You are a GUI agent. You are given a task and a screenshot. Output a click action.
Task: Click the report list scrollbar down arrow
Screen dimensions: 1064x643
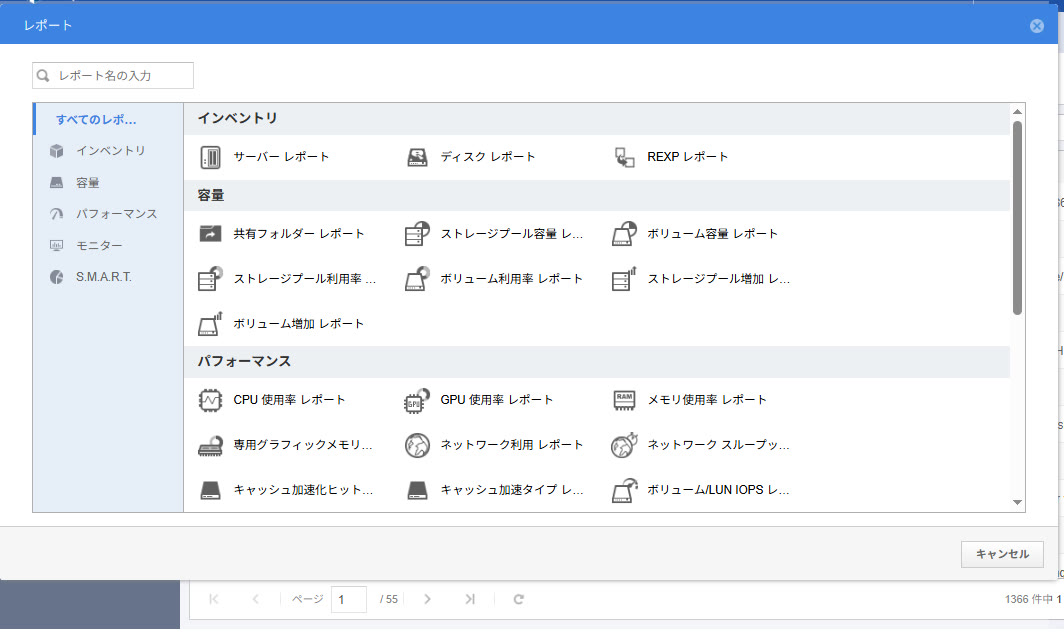pyautogui.click(x=1017, y=503)
